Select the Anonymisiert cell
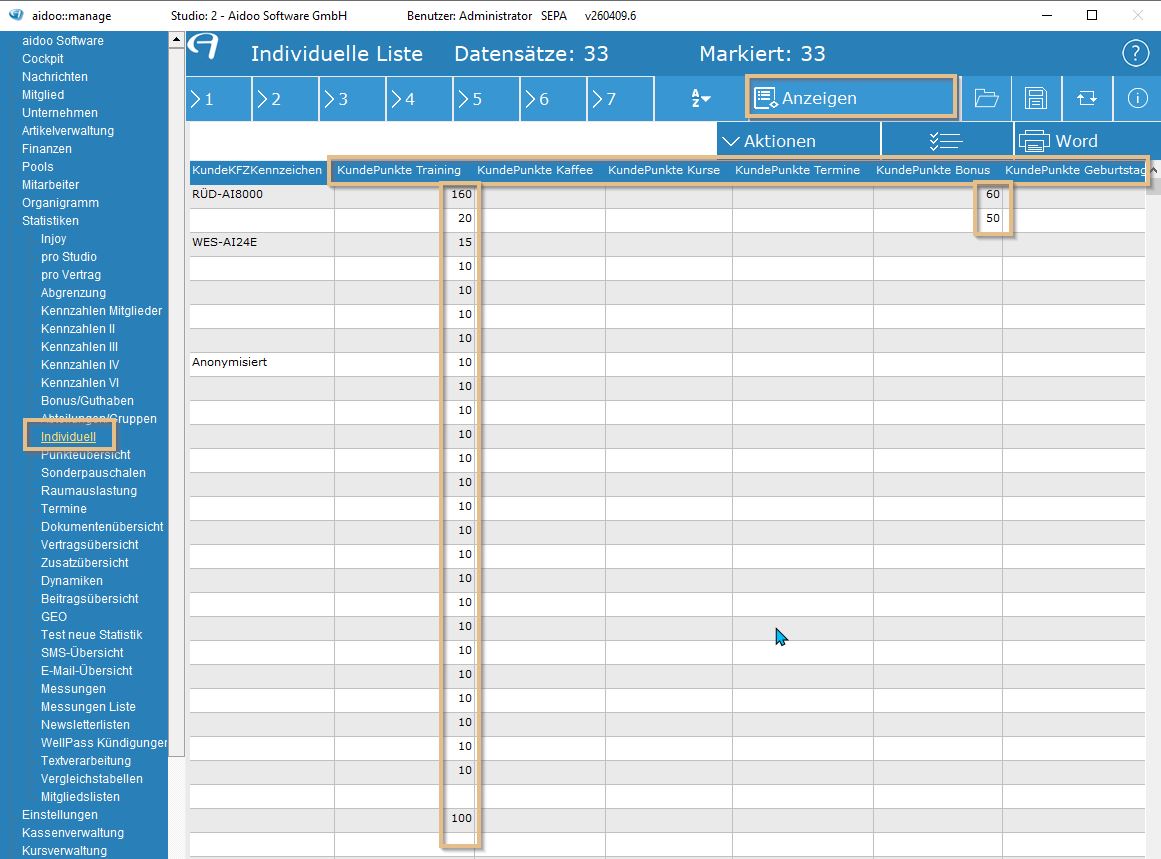This screenshot has height=859, width=1161. click(x=262, y=363)
